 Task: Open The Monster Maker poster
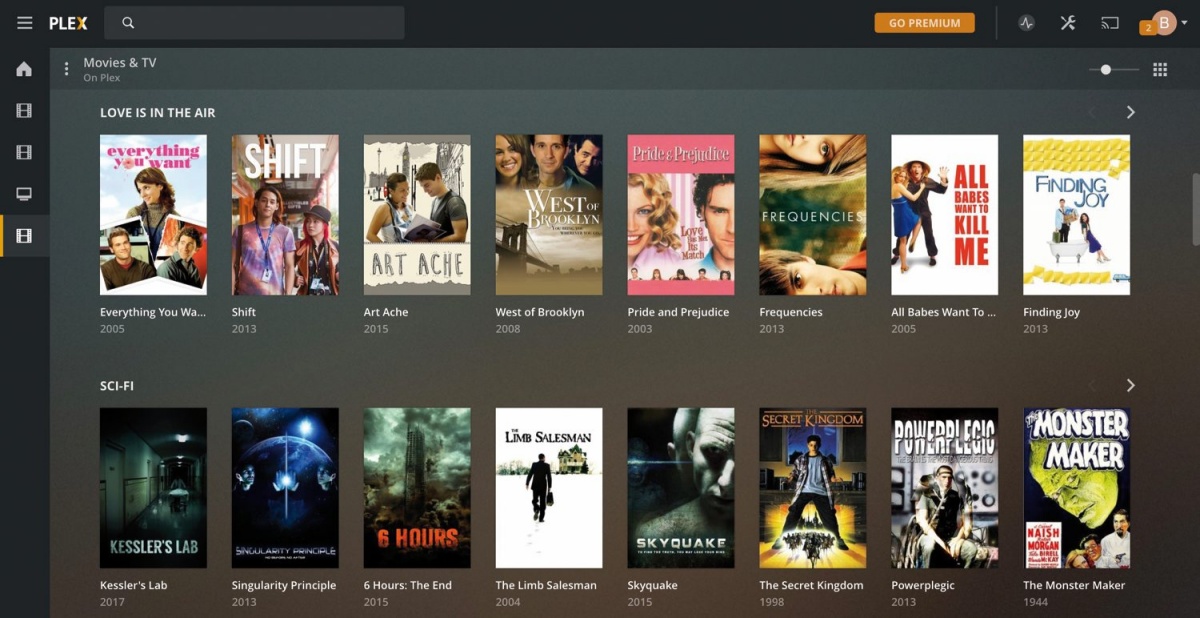click(x=1077, y=488)
